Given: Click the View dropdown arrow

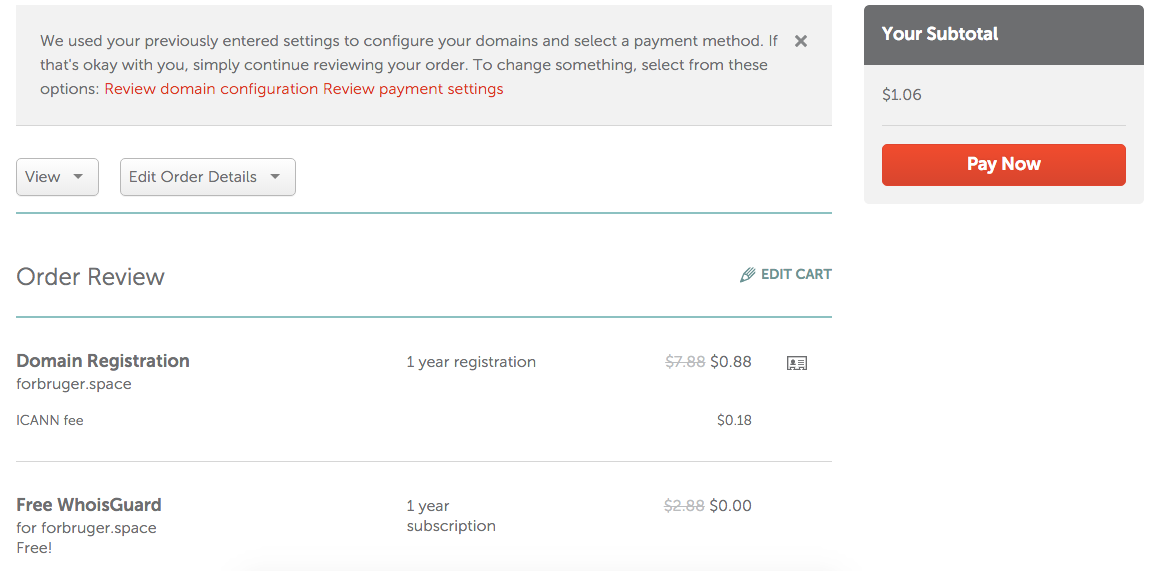Looking at the screenshot, I should [x=78, y=177].
